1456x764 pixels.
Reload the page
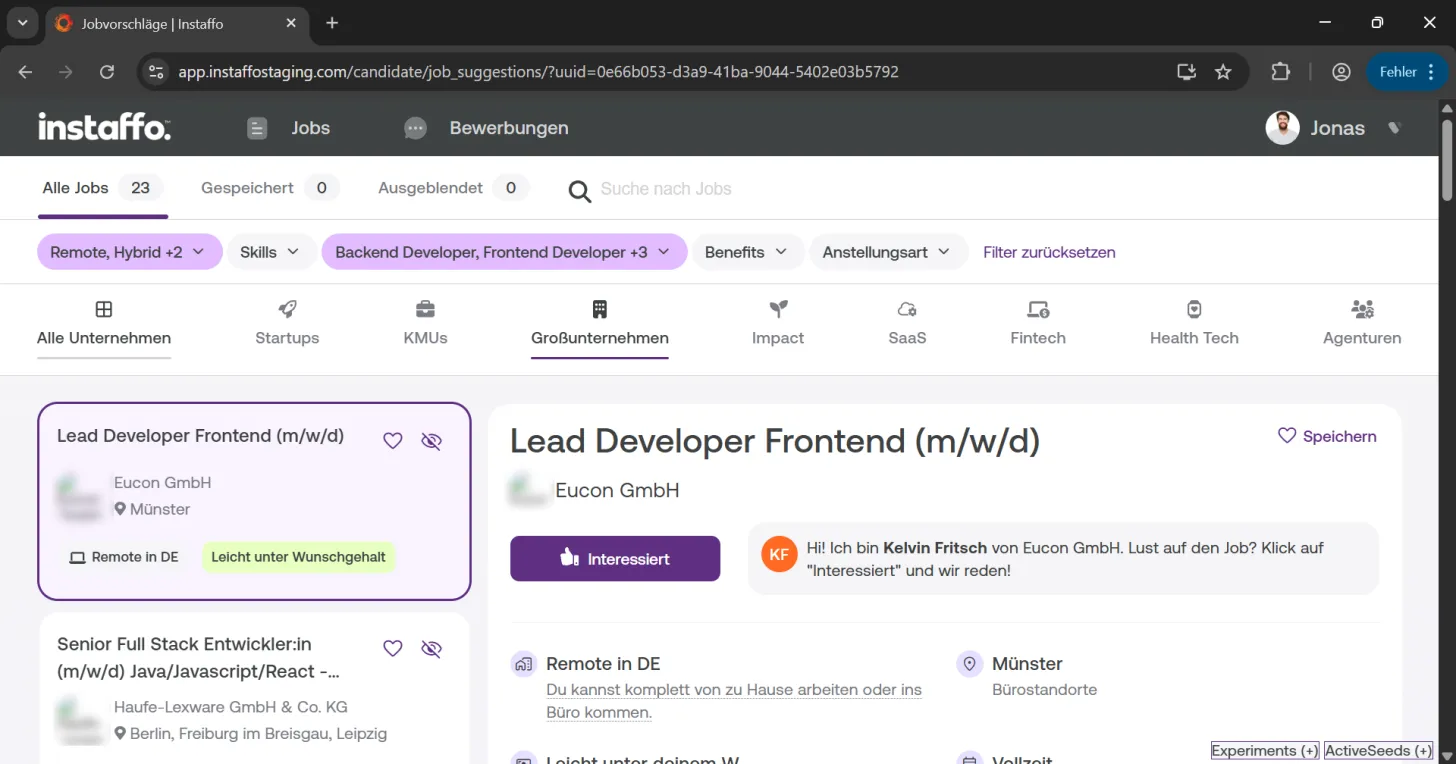coord(107,72)
